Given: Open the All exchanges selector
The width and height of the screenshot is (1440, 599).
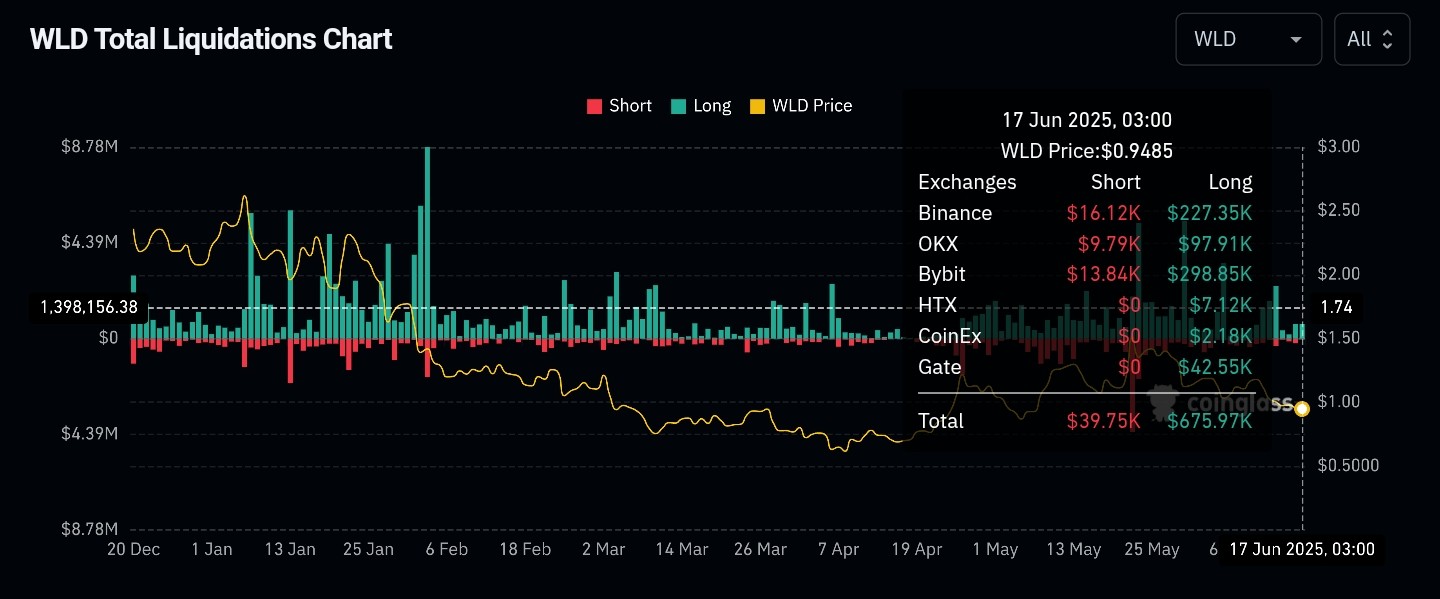Looking at the screenshot, I should (x=1372, y=39).
